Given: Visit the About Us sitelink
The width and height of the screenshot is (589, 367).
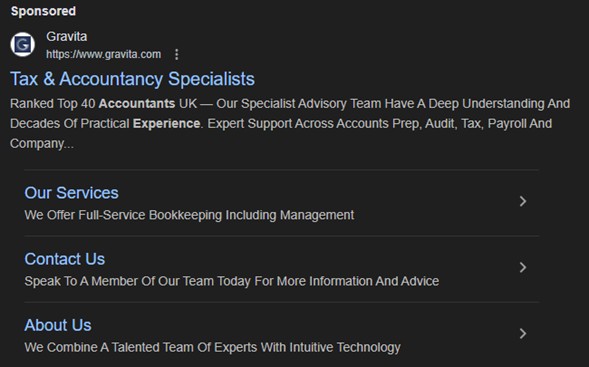Looking at the screenshot, I should pos(58,325).
